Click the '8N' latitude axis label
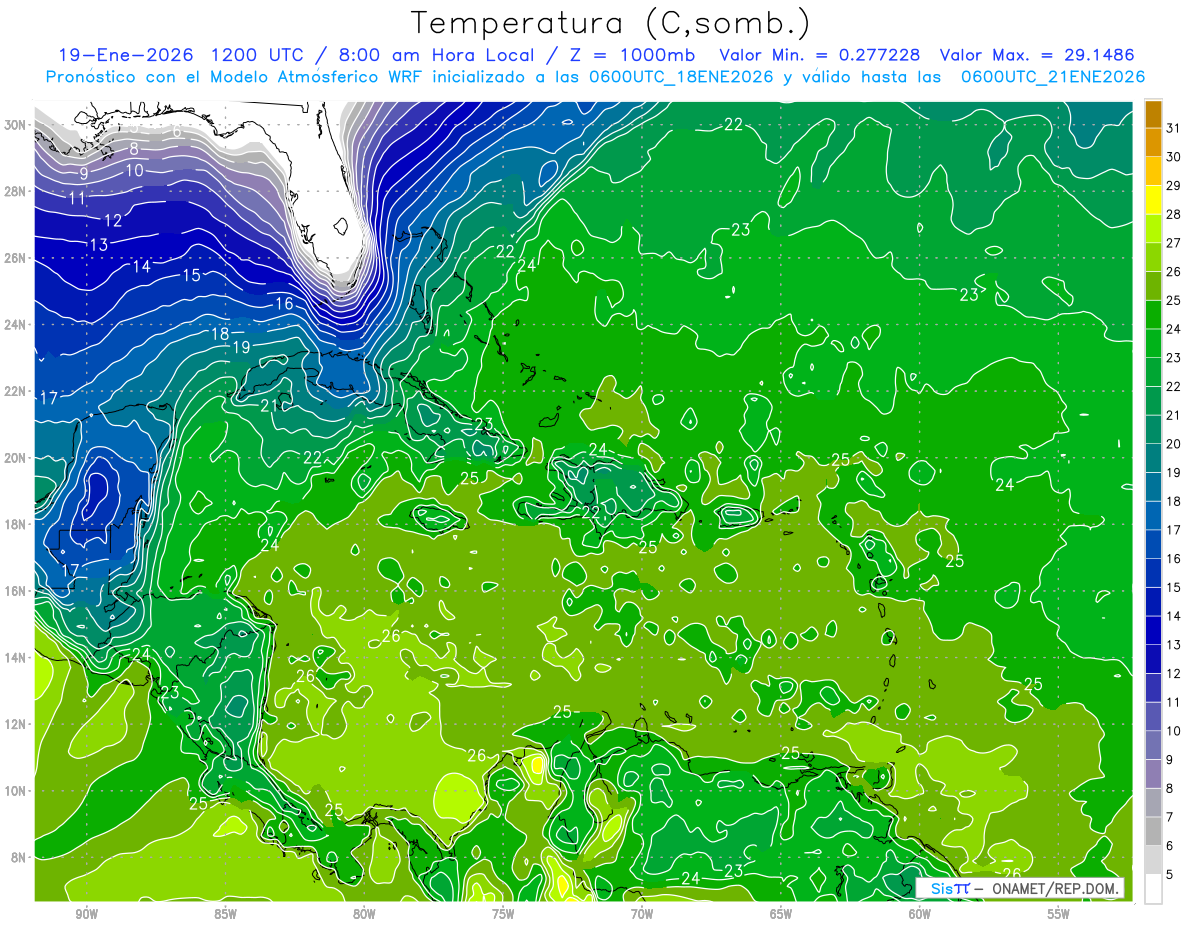Image resolution: width=1200 pixels, height=927 pixels. click(20, 857)
